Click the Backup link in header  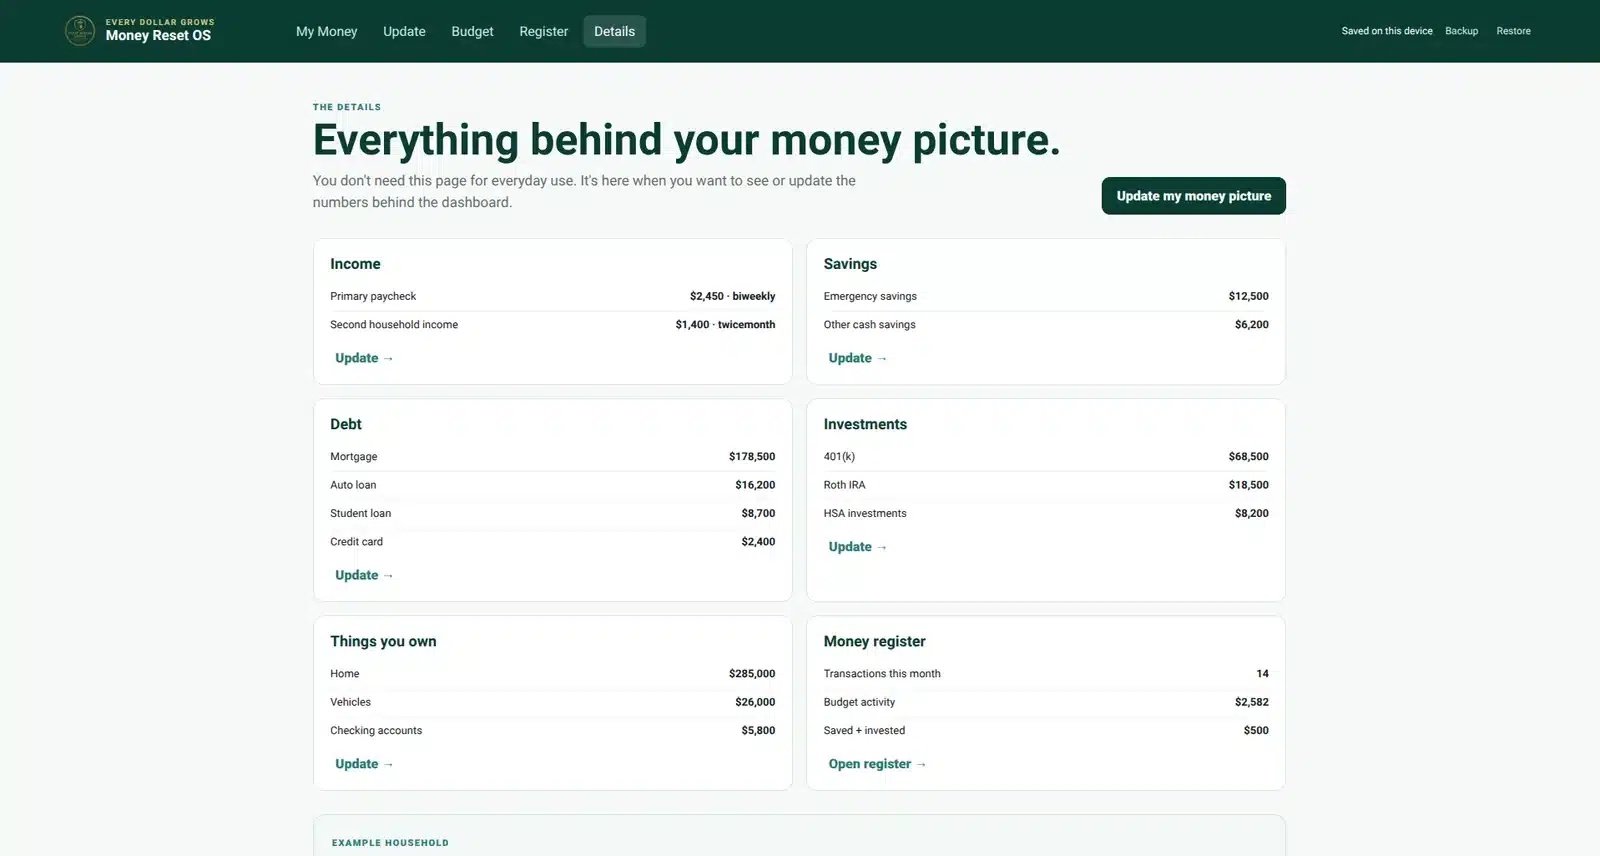[x=1461, y=31]
